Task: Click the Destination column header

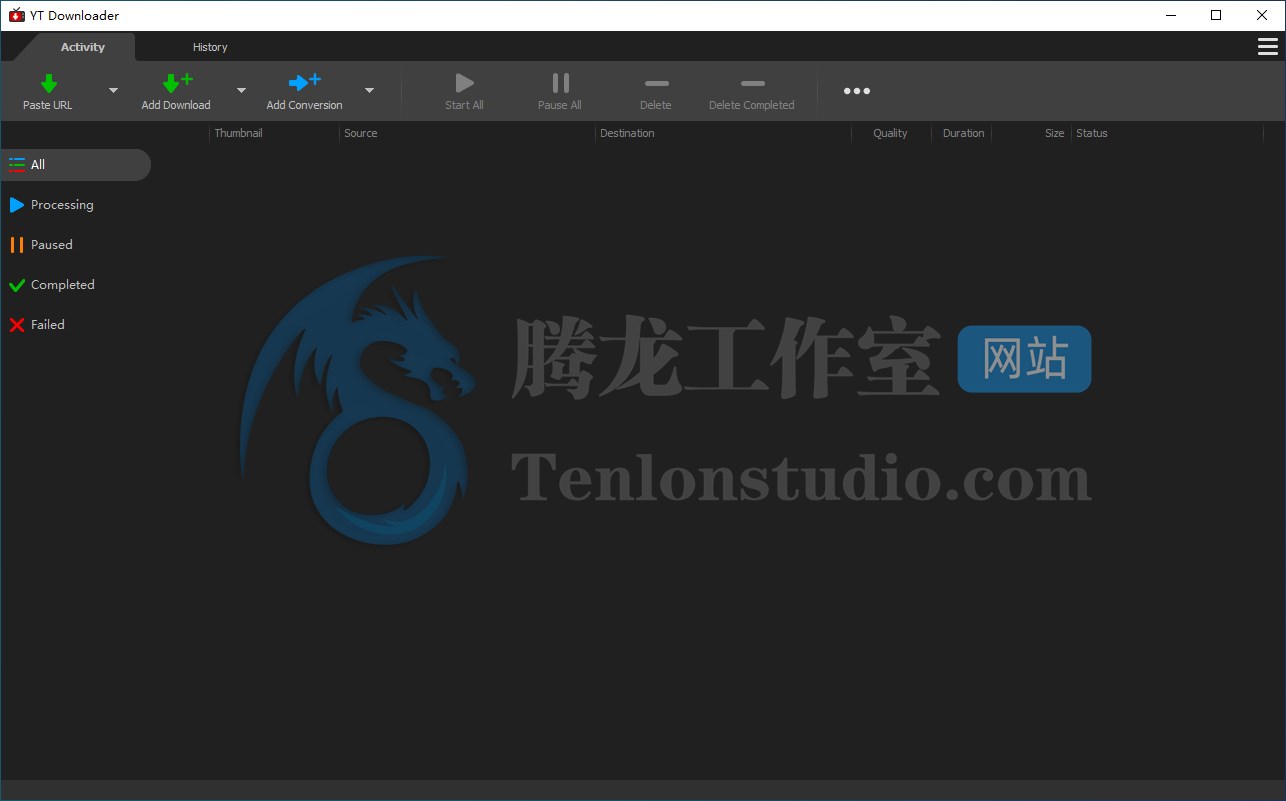Action: (x=723, y=133)
